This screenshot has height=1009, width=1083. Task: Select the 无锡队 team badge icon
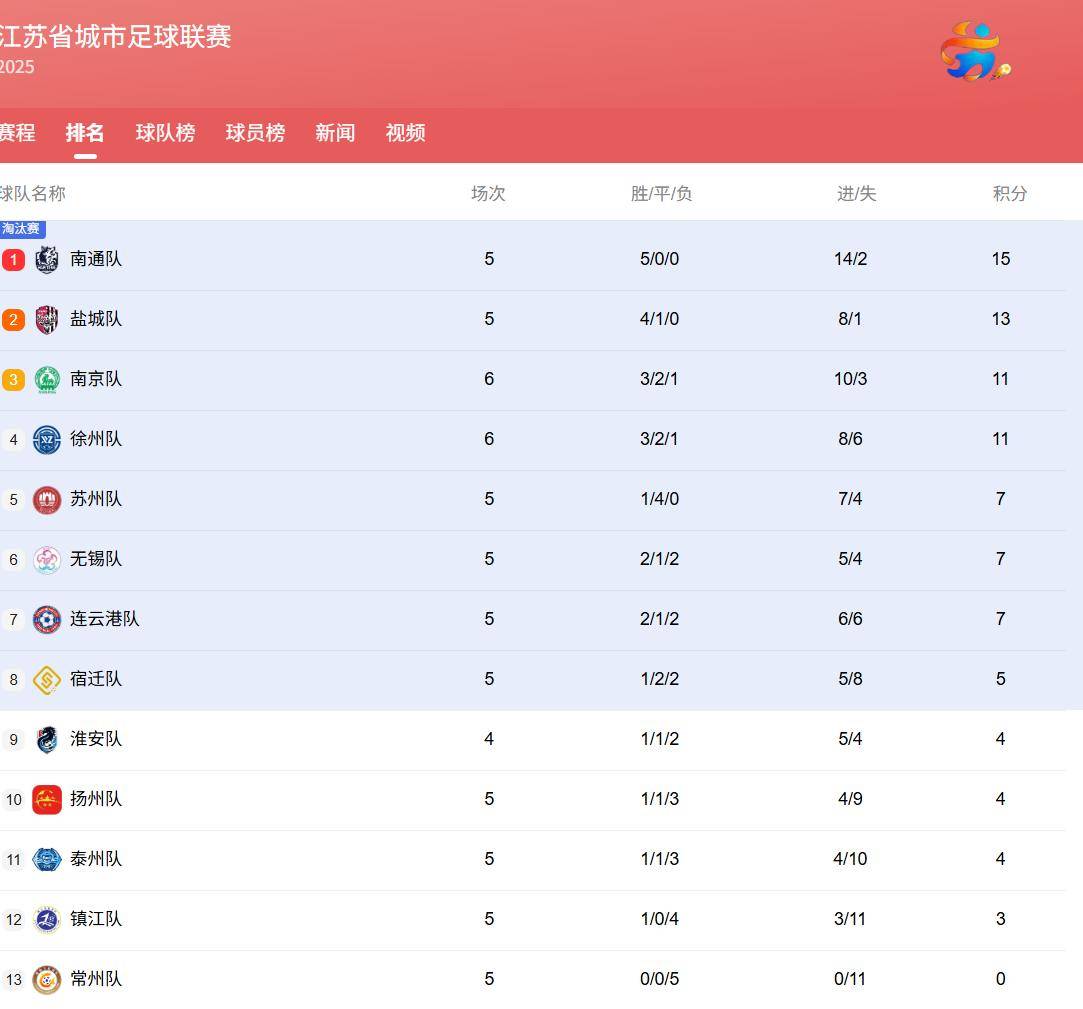(x=46, y=559)
